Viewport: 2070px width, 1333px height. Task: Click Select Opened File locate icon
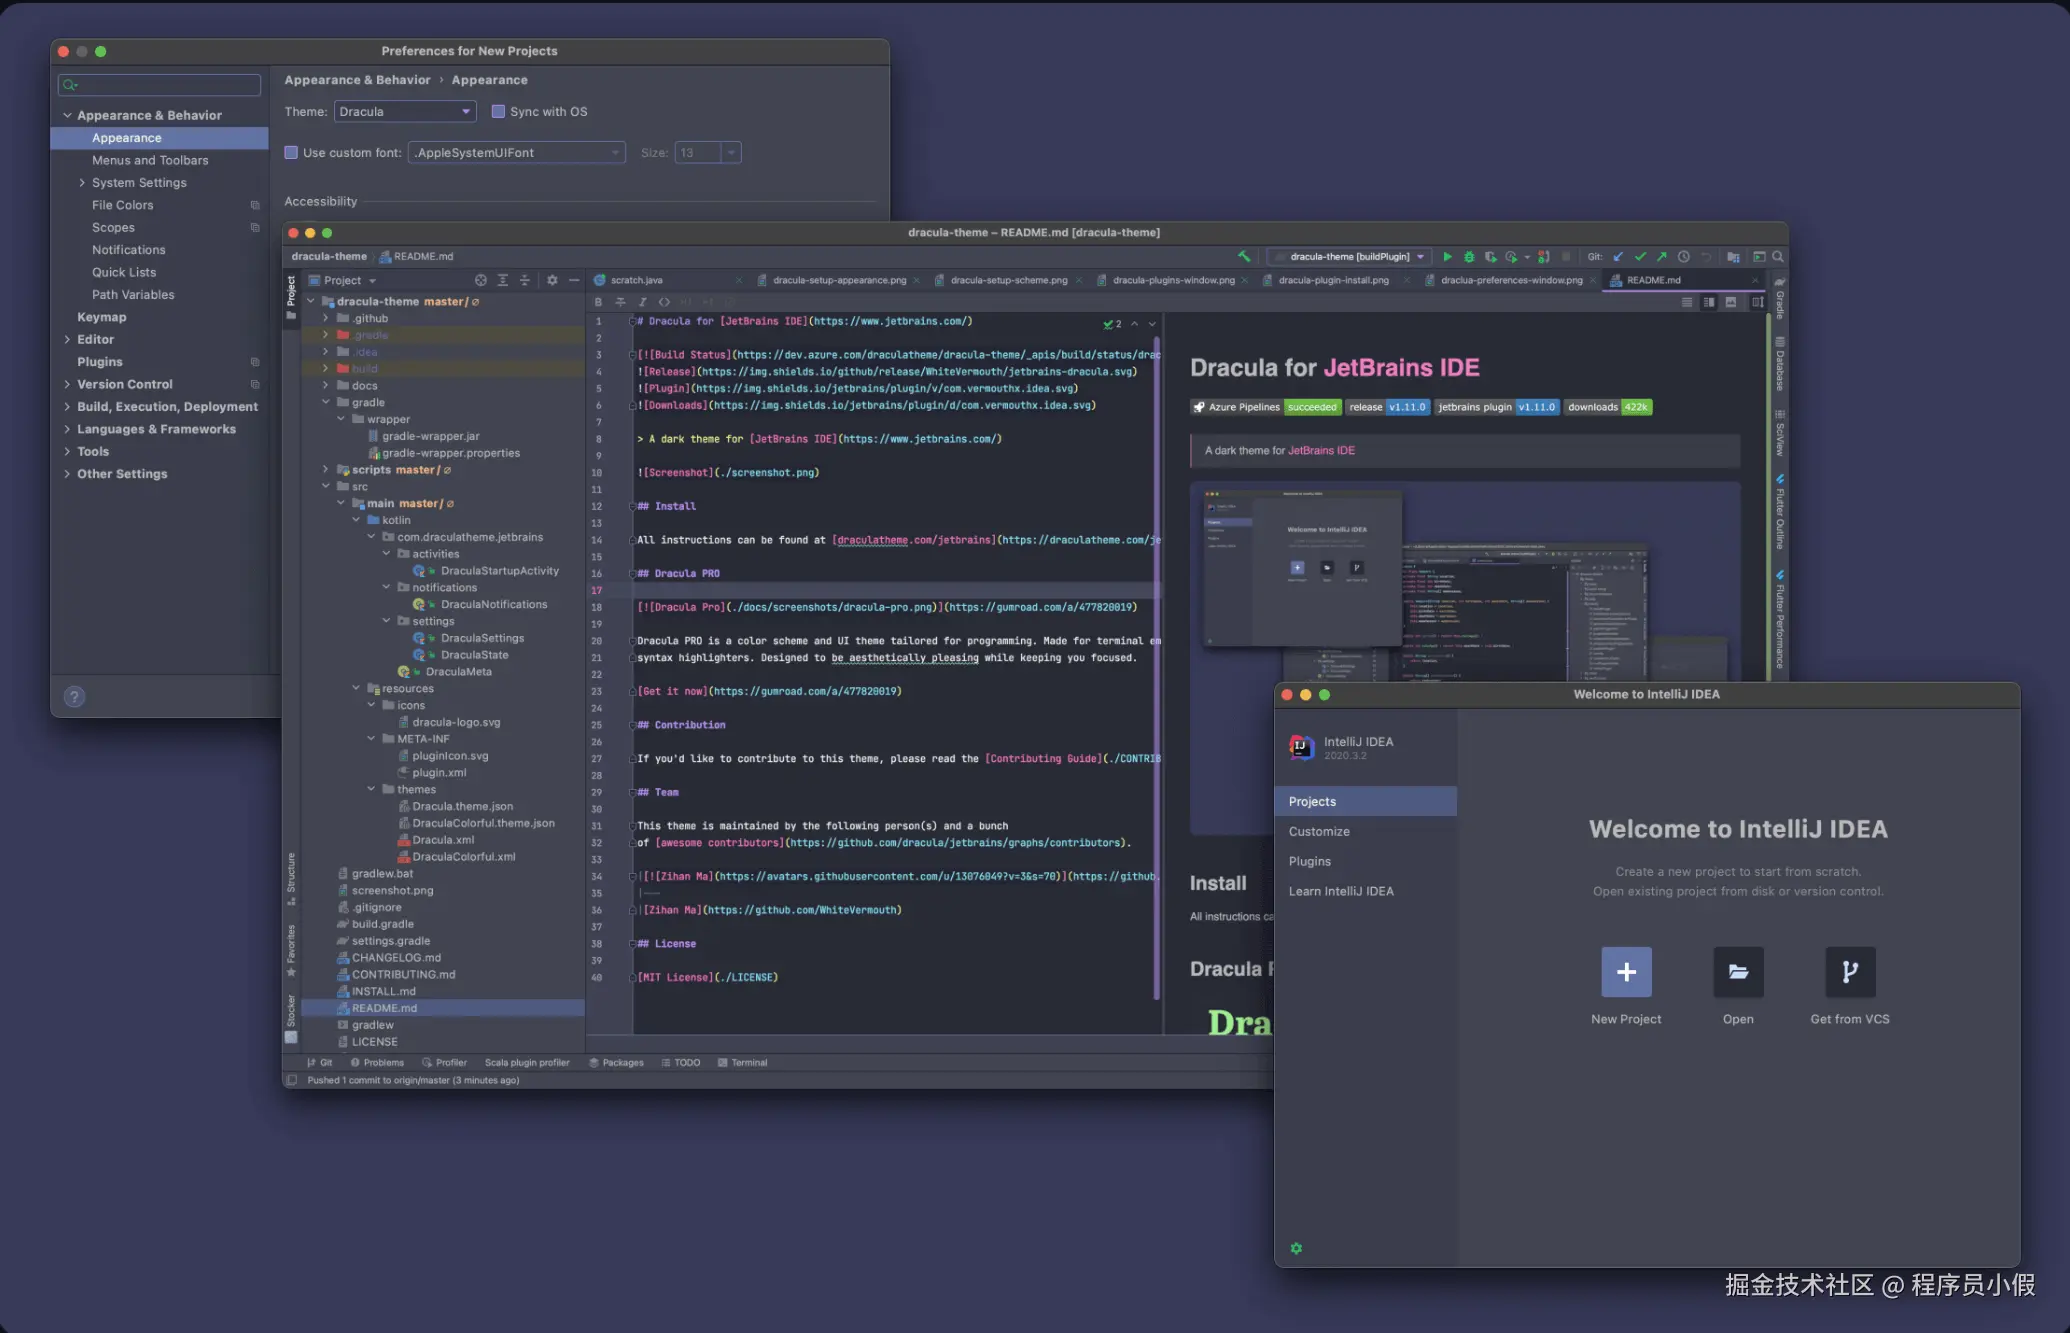[481, 281]
